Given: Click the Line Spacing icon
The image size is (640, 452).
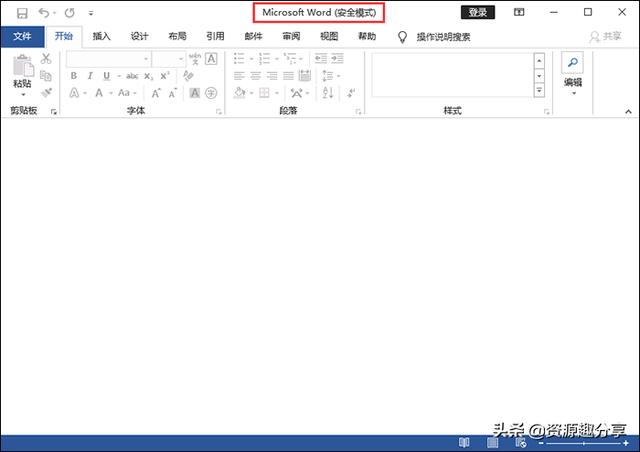Looking at the screenshot, I should pos(328,76).
